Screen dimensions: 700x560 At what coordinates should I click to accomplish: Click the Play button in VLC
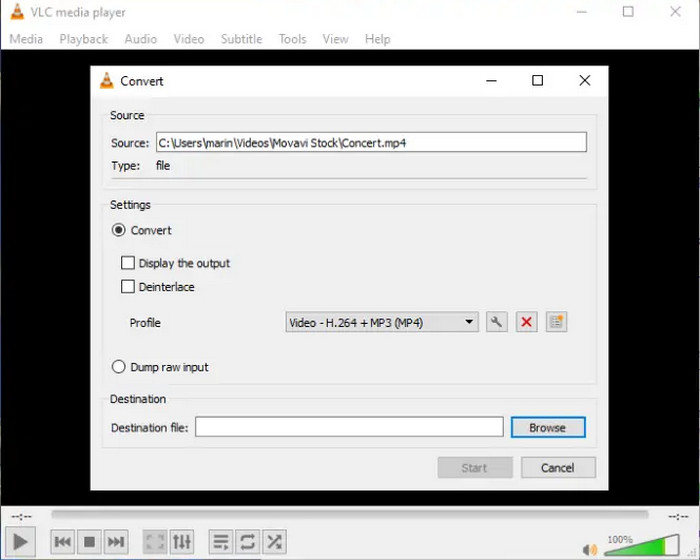click(x=20, y=542)
